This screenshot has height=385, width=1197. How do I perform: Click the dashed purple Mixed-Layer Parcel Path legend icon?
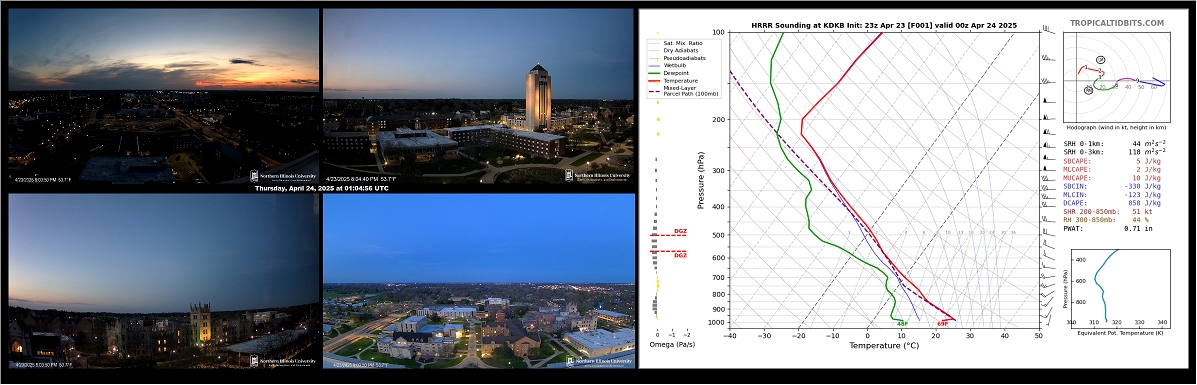[x=655, y=92]
